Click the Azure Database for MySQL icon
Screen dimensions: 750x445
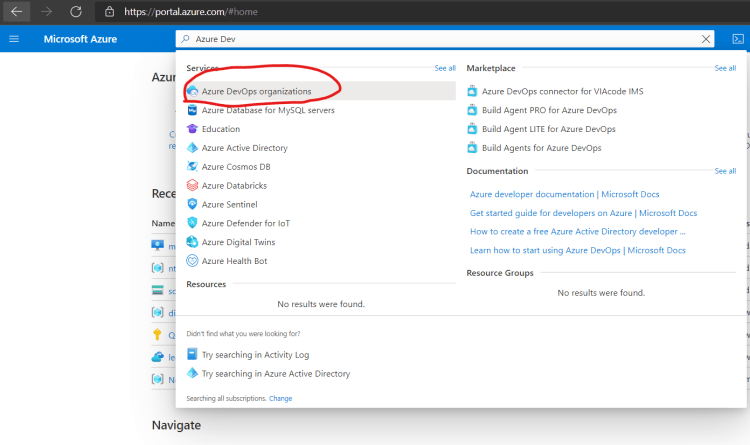point(192,110)
